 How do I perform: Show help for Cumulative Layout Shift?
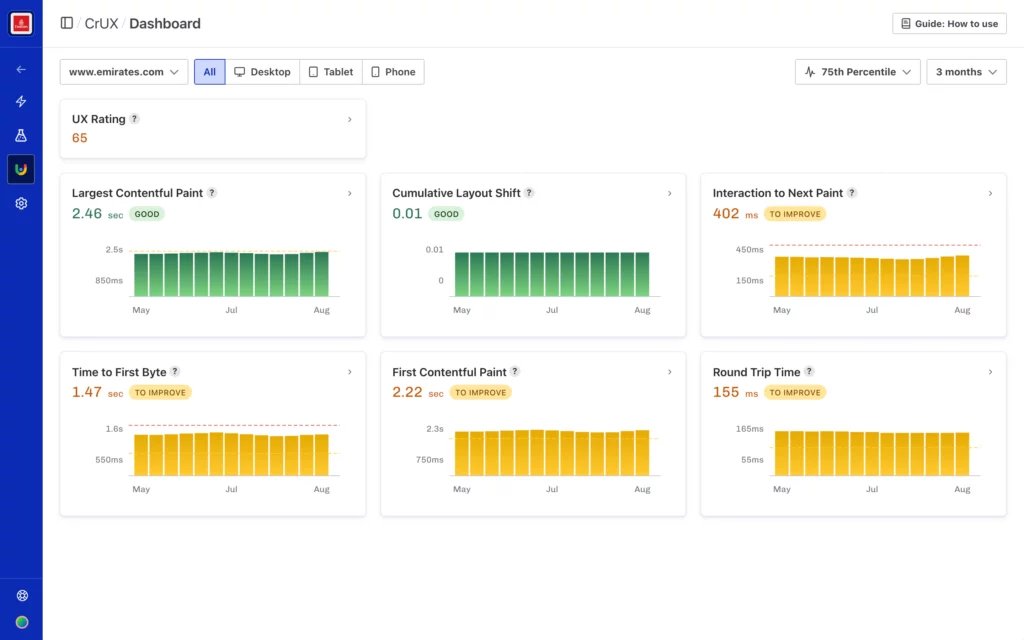point(529,193)
